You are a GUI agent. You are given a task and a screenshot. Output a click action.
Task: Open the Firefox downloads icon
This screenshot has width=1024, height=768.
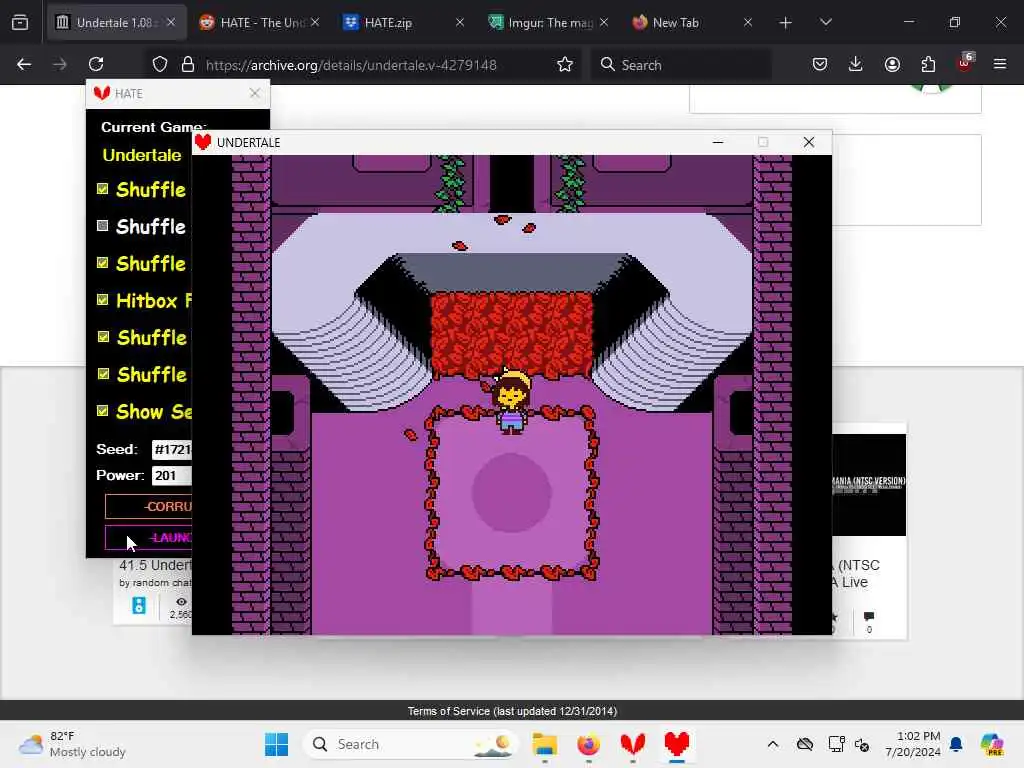pyautogui.click(x=856, y=64)
